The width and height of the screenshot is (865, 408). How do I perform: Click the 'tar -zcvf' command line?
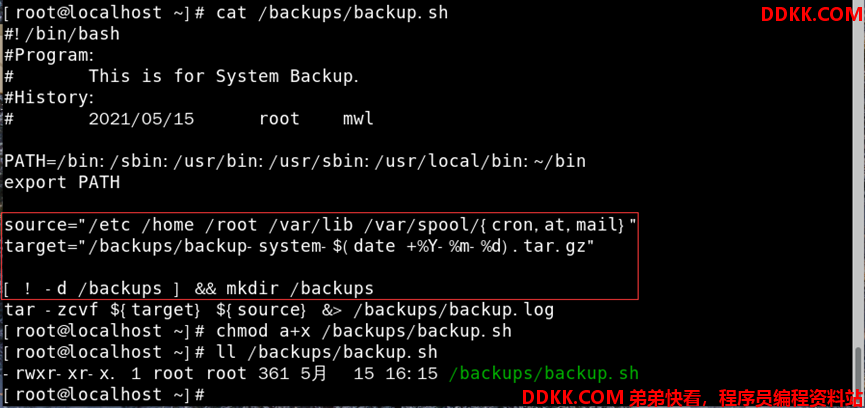click(x=279, y=310)
